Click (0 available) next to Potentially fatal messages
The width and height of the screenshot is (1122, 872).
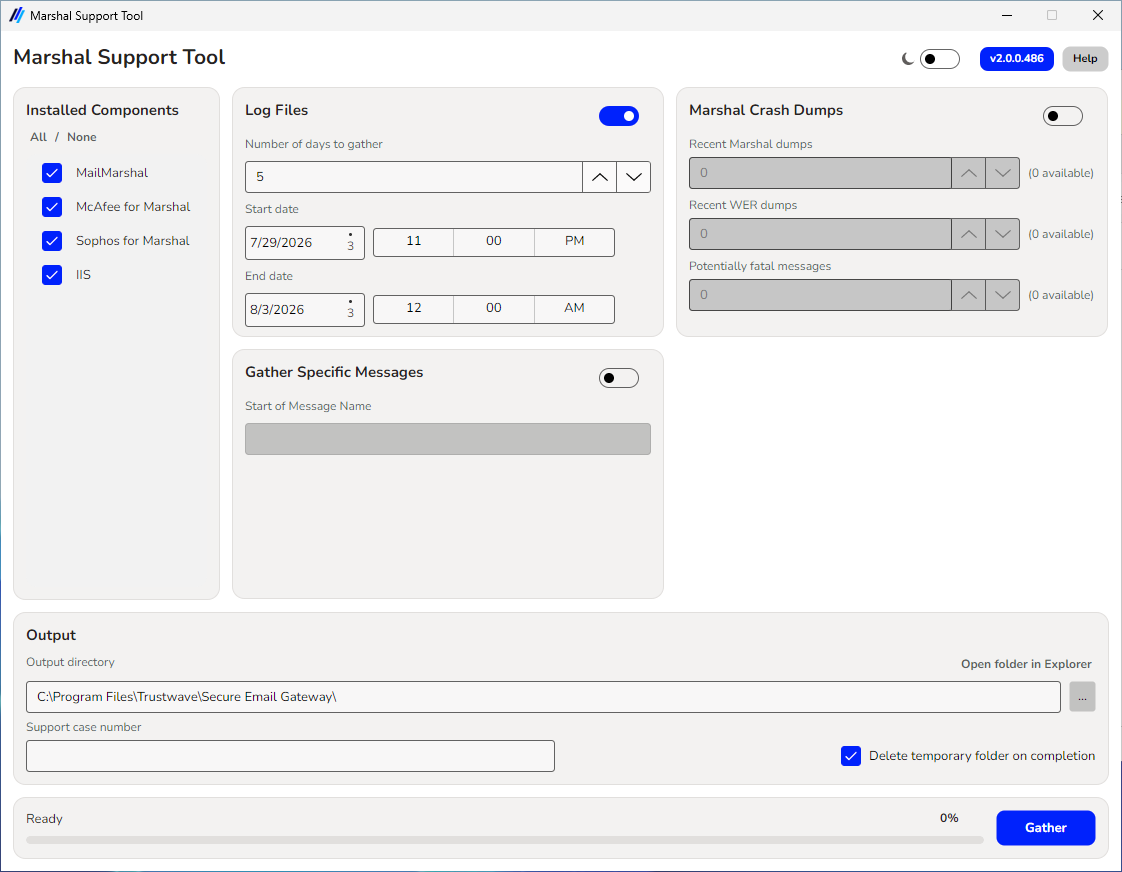(1060, 295)
